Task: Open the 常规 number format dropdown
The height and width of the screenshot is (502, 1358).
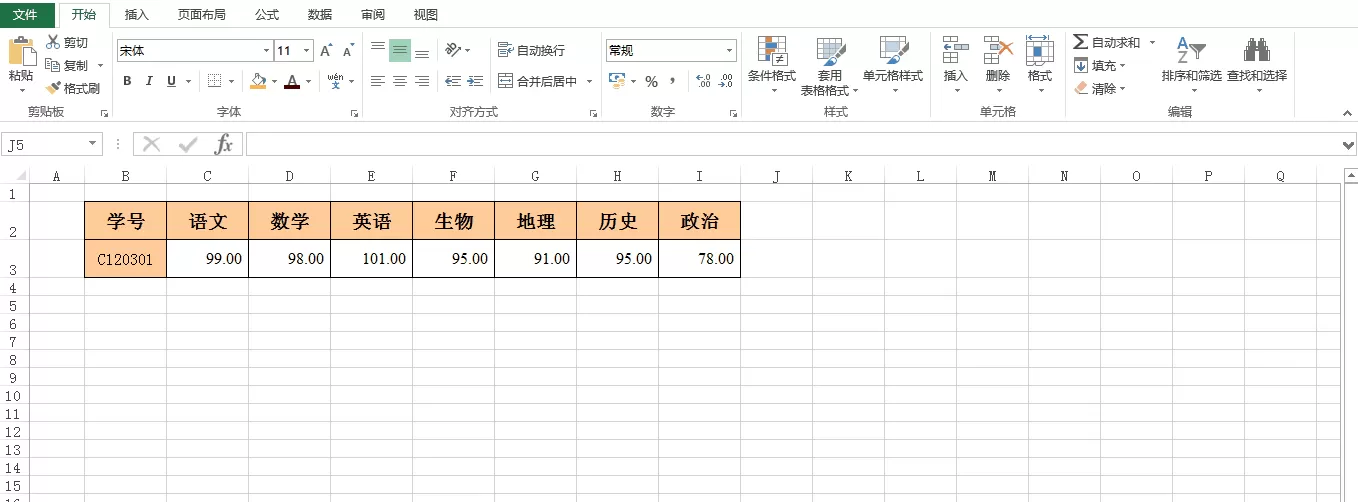Action: pyautogui.click(x=730, y=50)
